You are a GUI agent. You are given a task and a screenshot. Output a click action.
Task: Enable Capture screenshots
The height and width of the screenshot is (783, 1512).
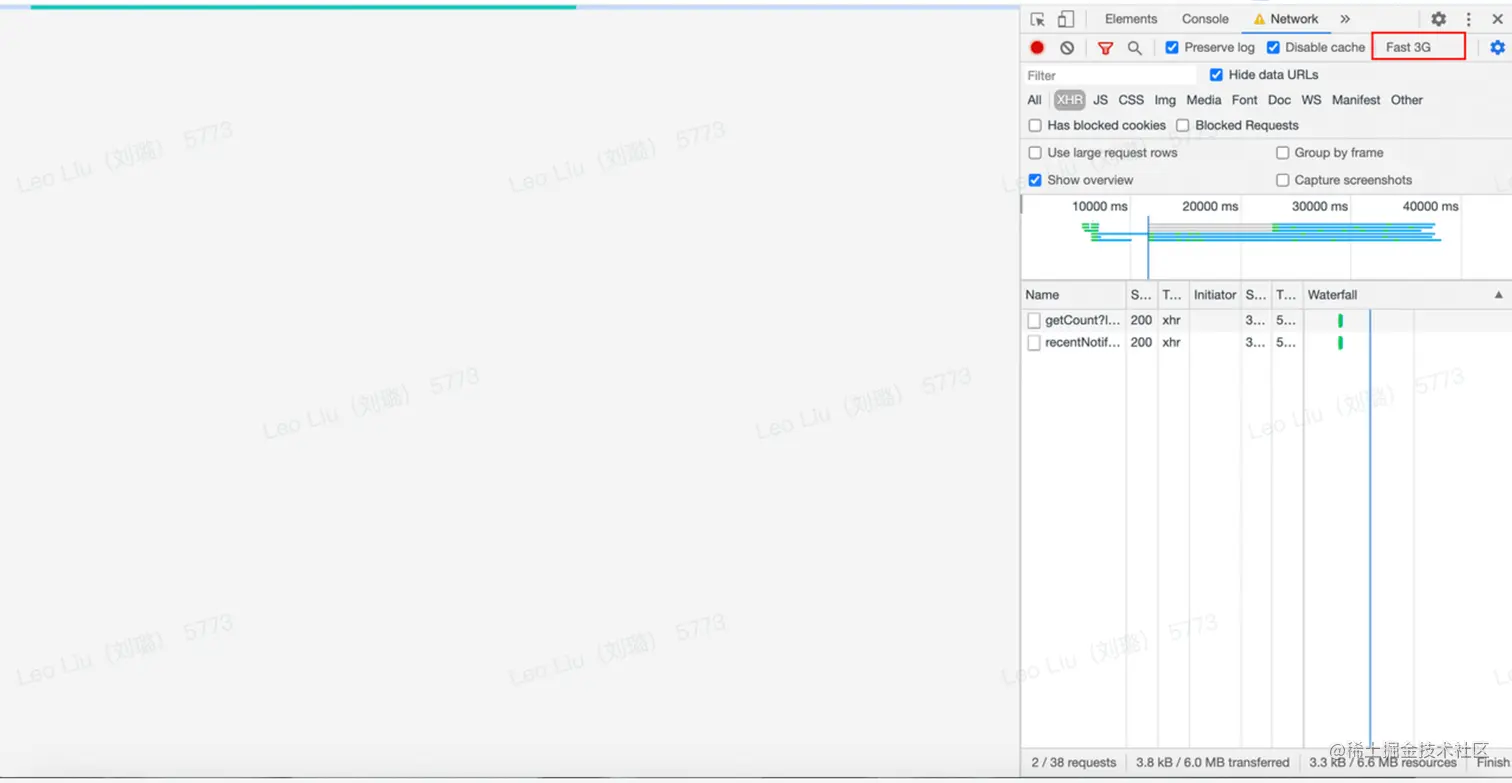click(x=1282, y=180)
